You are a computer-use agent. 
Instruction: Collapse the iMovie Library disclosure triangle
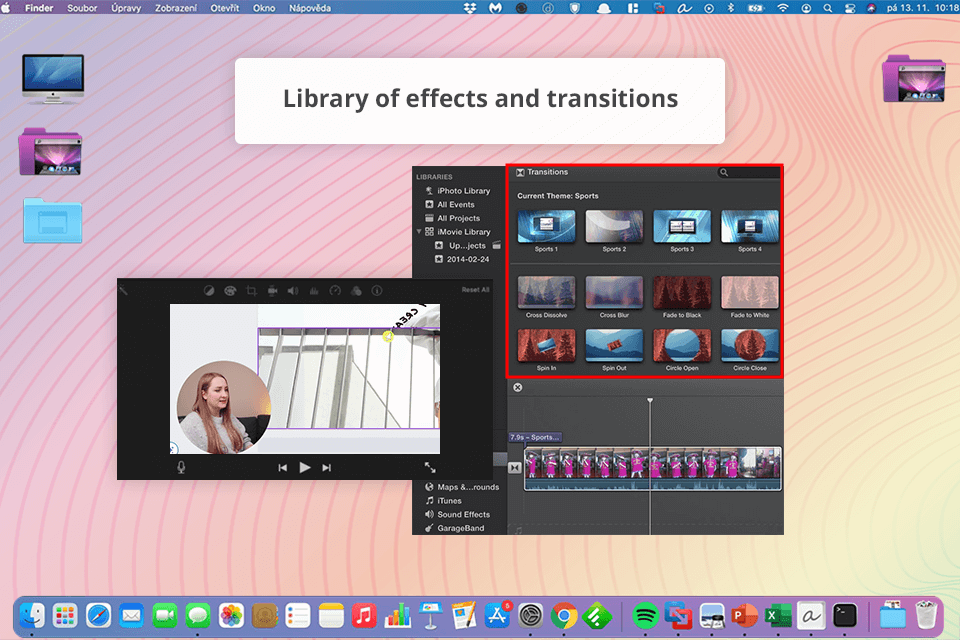pyautogui.click(x=419, y=232)
